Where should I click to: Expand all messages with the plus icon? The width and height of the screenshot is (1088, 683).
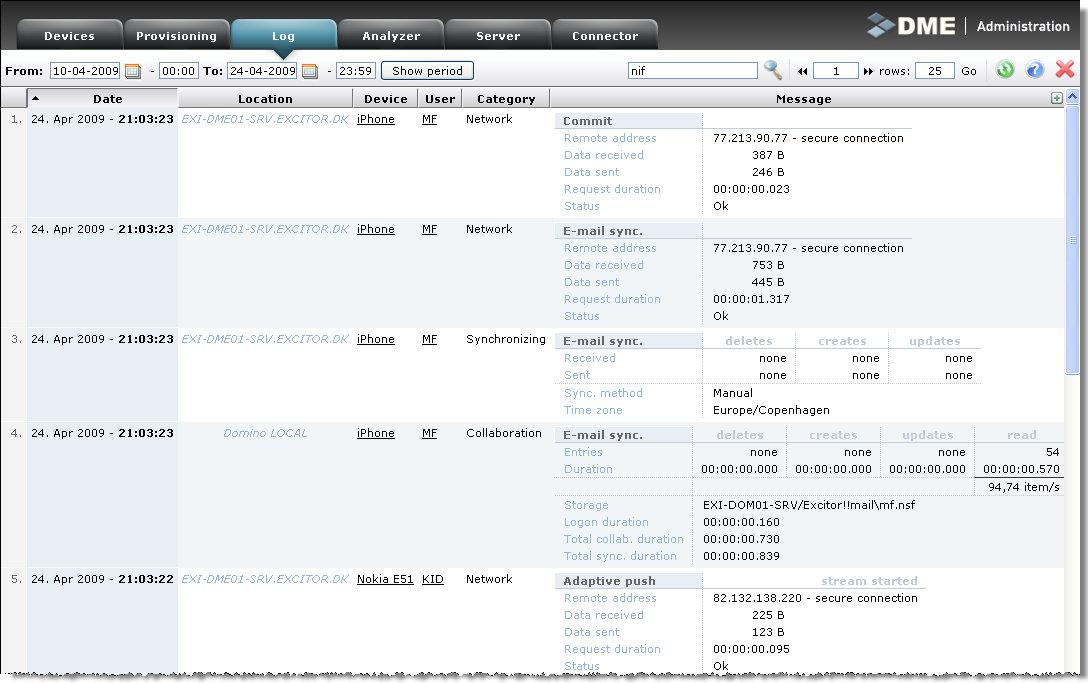point(1056,98)
